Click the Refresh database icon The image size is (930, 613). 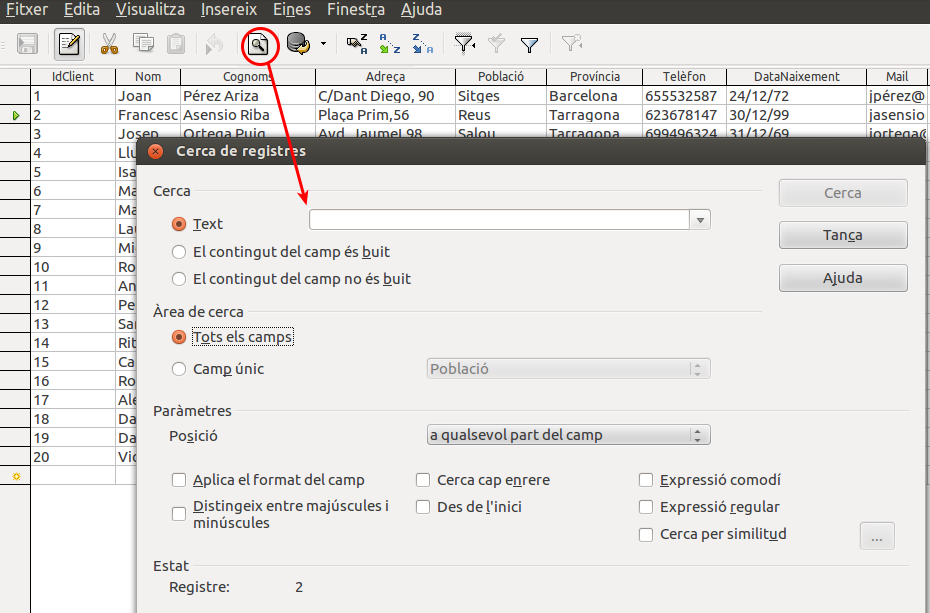[297, 44]
